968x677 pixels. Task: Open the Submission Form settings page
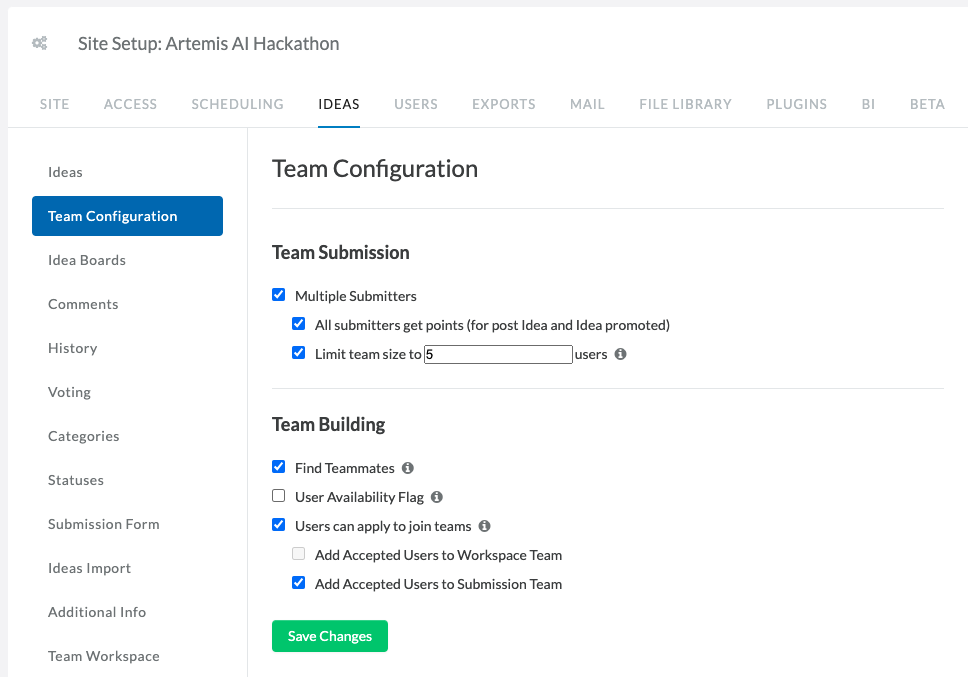(103, 525)
